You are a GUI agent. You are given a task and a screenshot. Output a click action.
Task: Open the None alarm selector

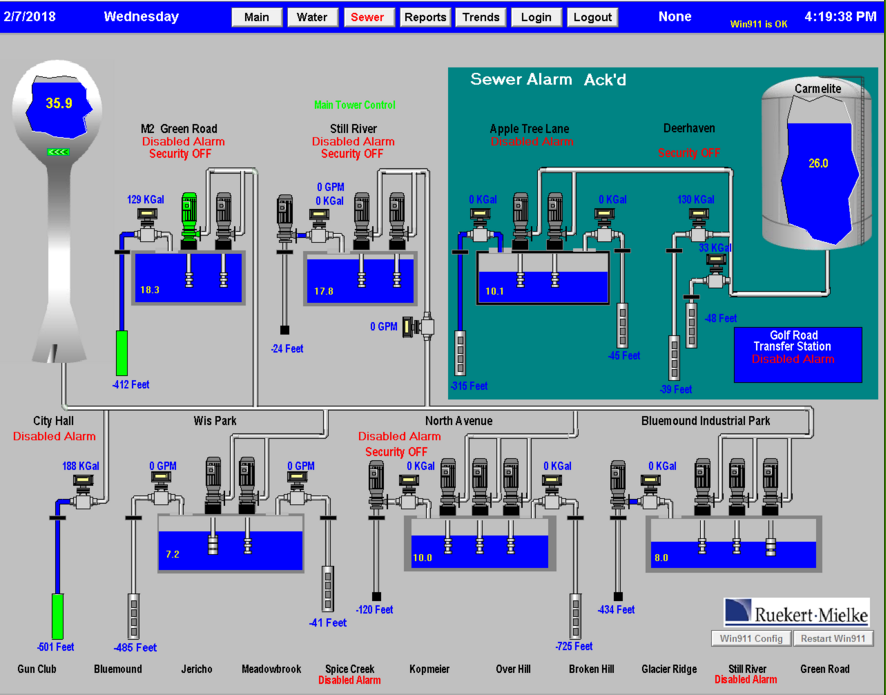(x=675, y=16)
